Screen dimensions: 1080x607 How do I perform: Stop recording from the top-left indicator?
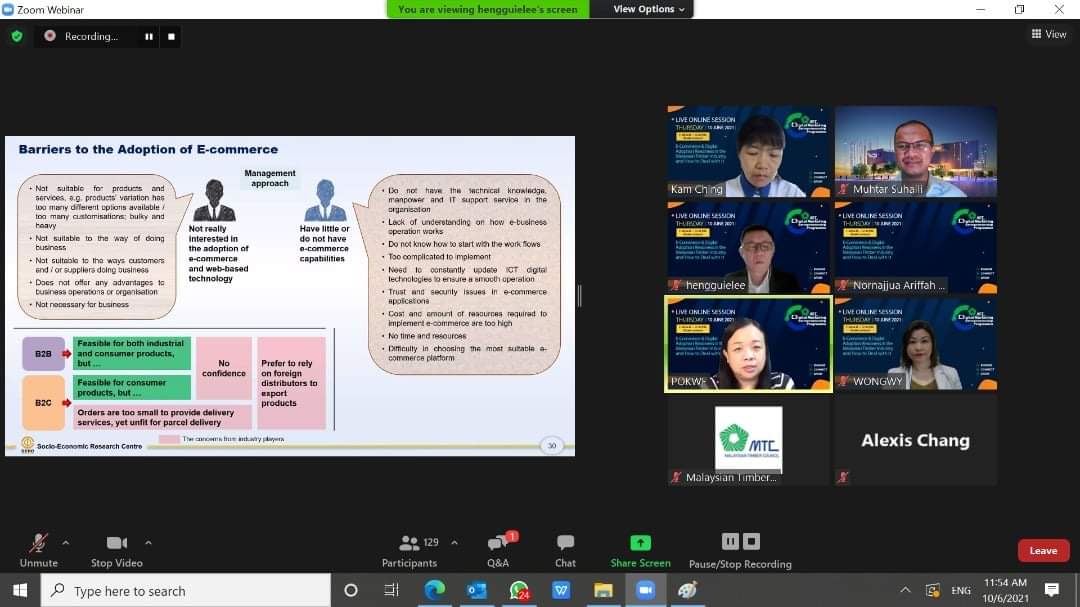(x=172, y=37)
